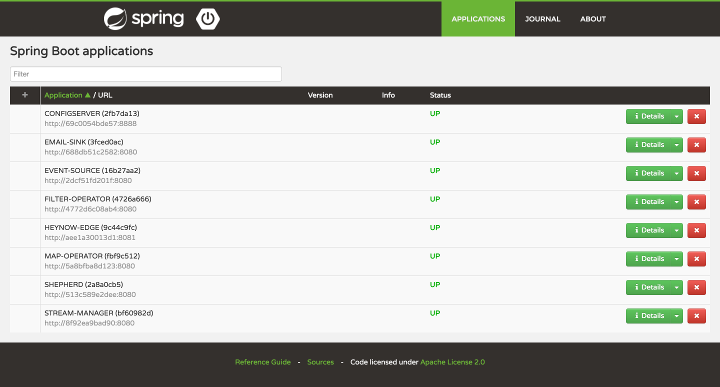Viewport: 720px width, 387px height.
Task: Expand Details dropdown arrow for CONFIGSERVER
Action: point(676,117)
